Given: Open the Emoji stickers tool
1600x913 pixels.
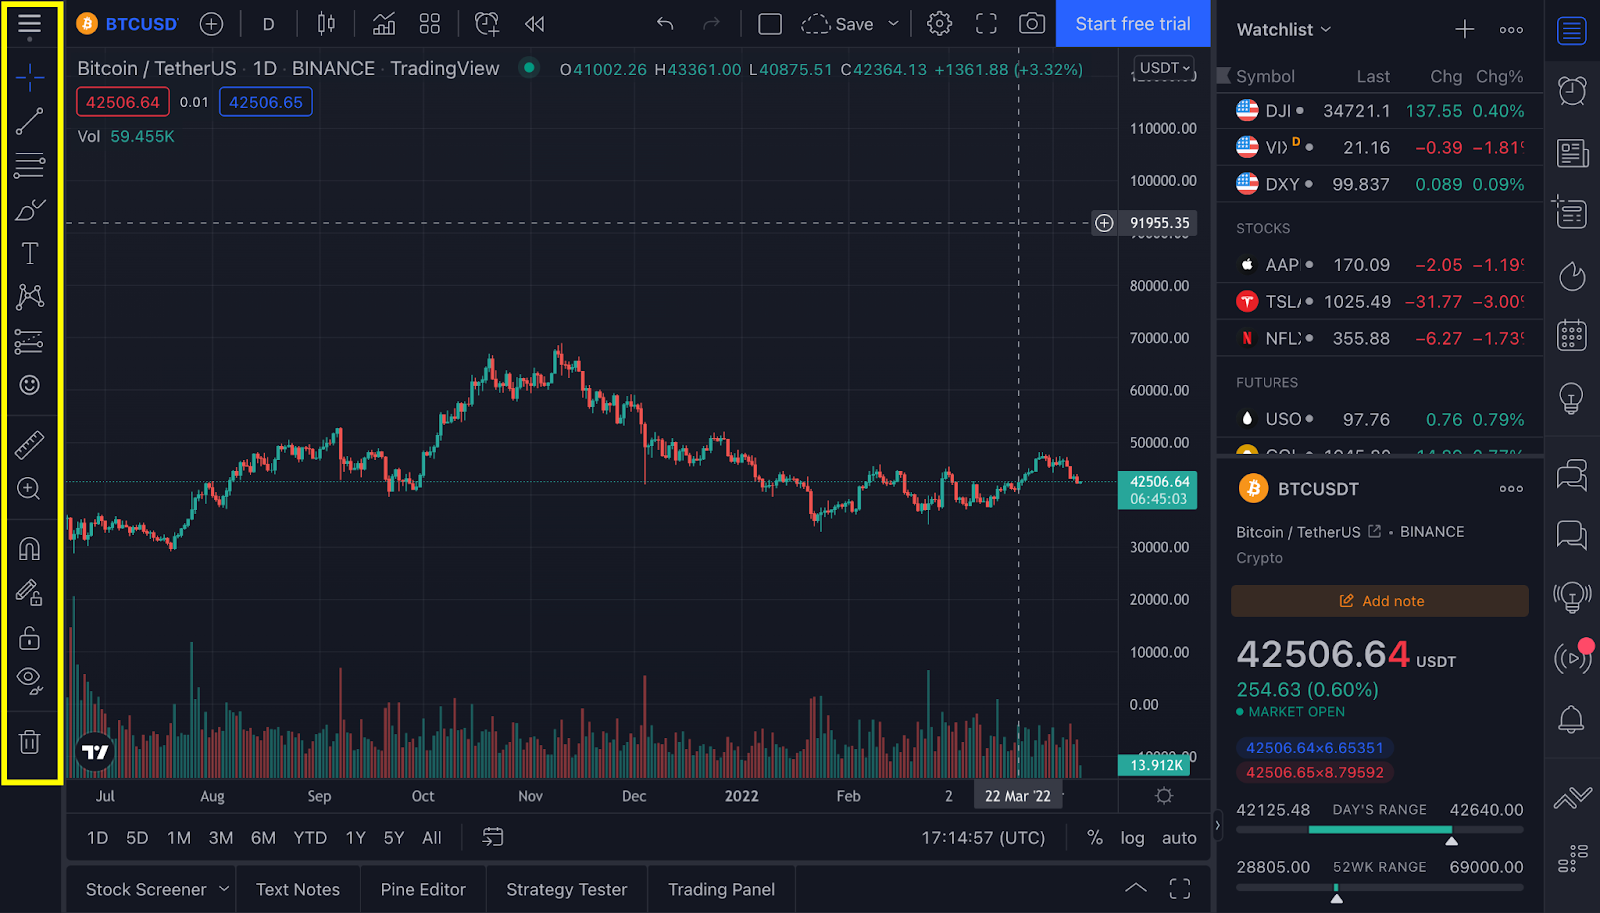Looking at the screenshot, I should pos(30,385).
